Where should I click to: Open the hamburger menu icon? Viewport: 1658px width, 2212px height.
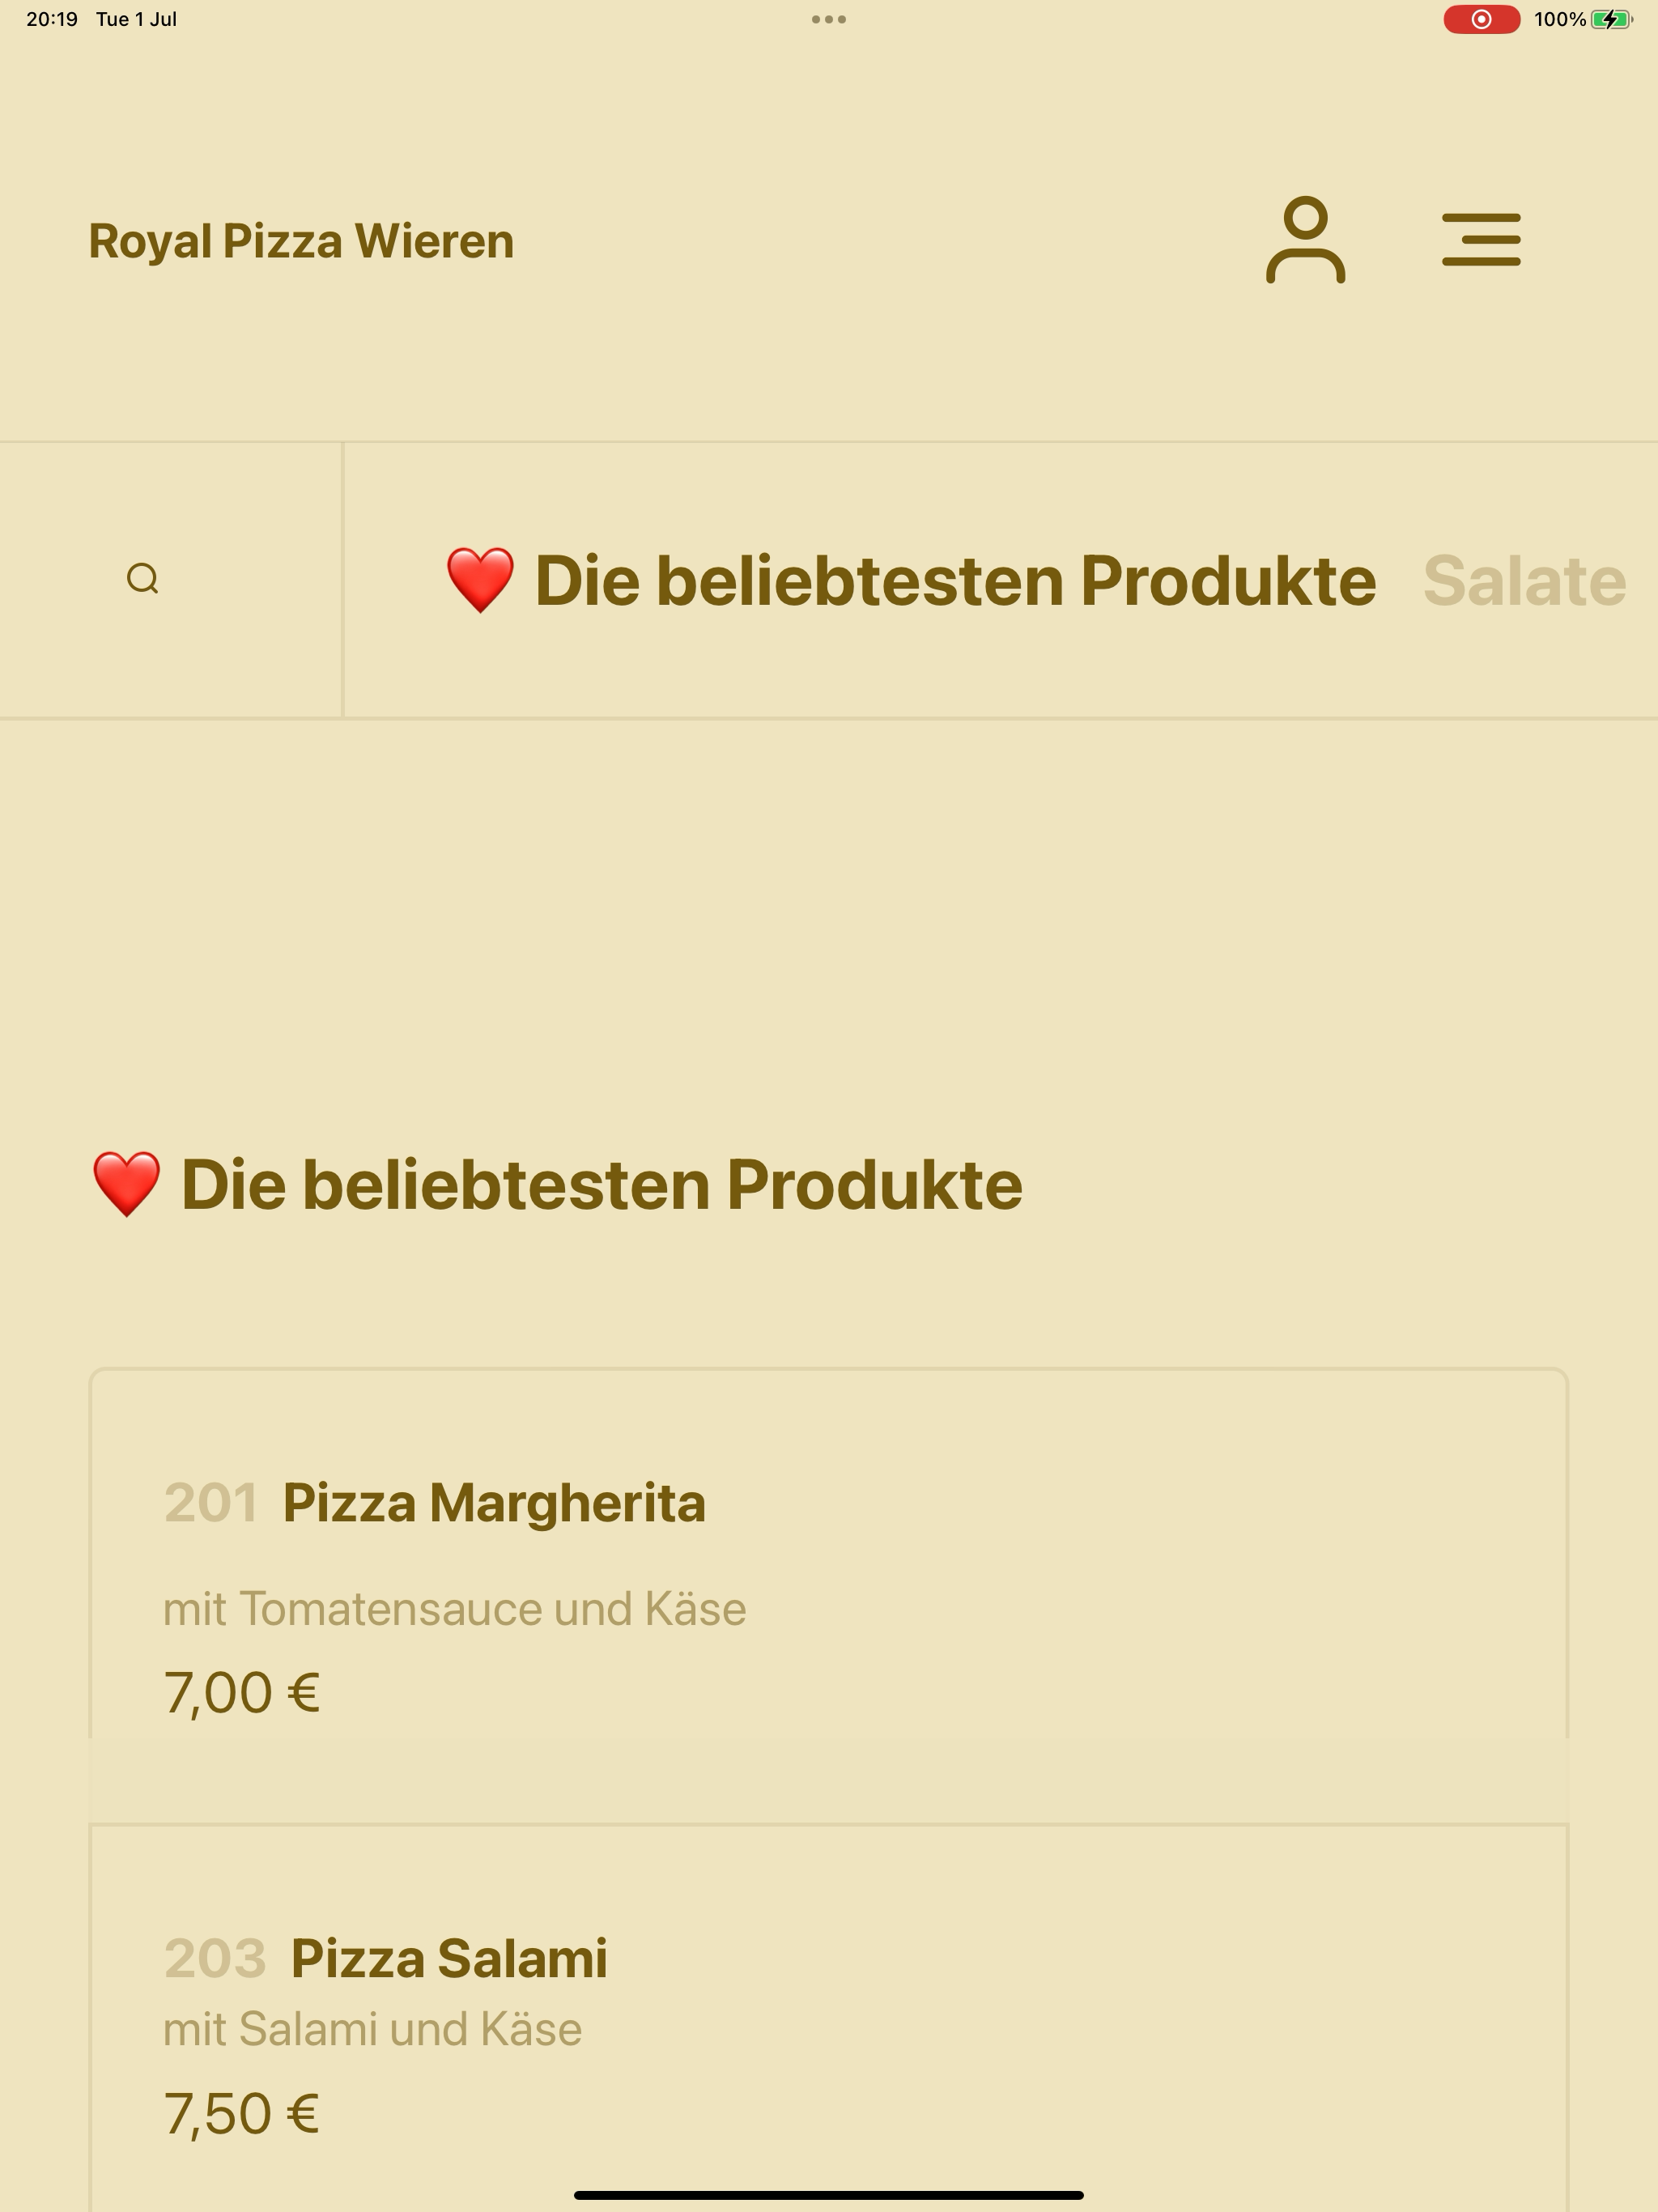(x=1481, y=240)
